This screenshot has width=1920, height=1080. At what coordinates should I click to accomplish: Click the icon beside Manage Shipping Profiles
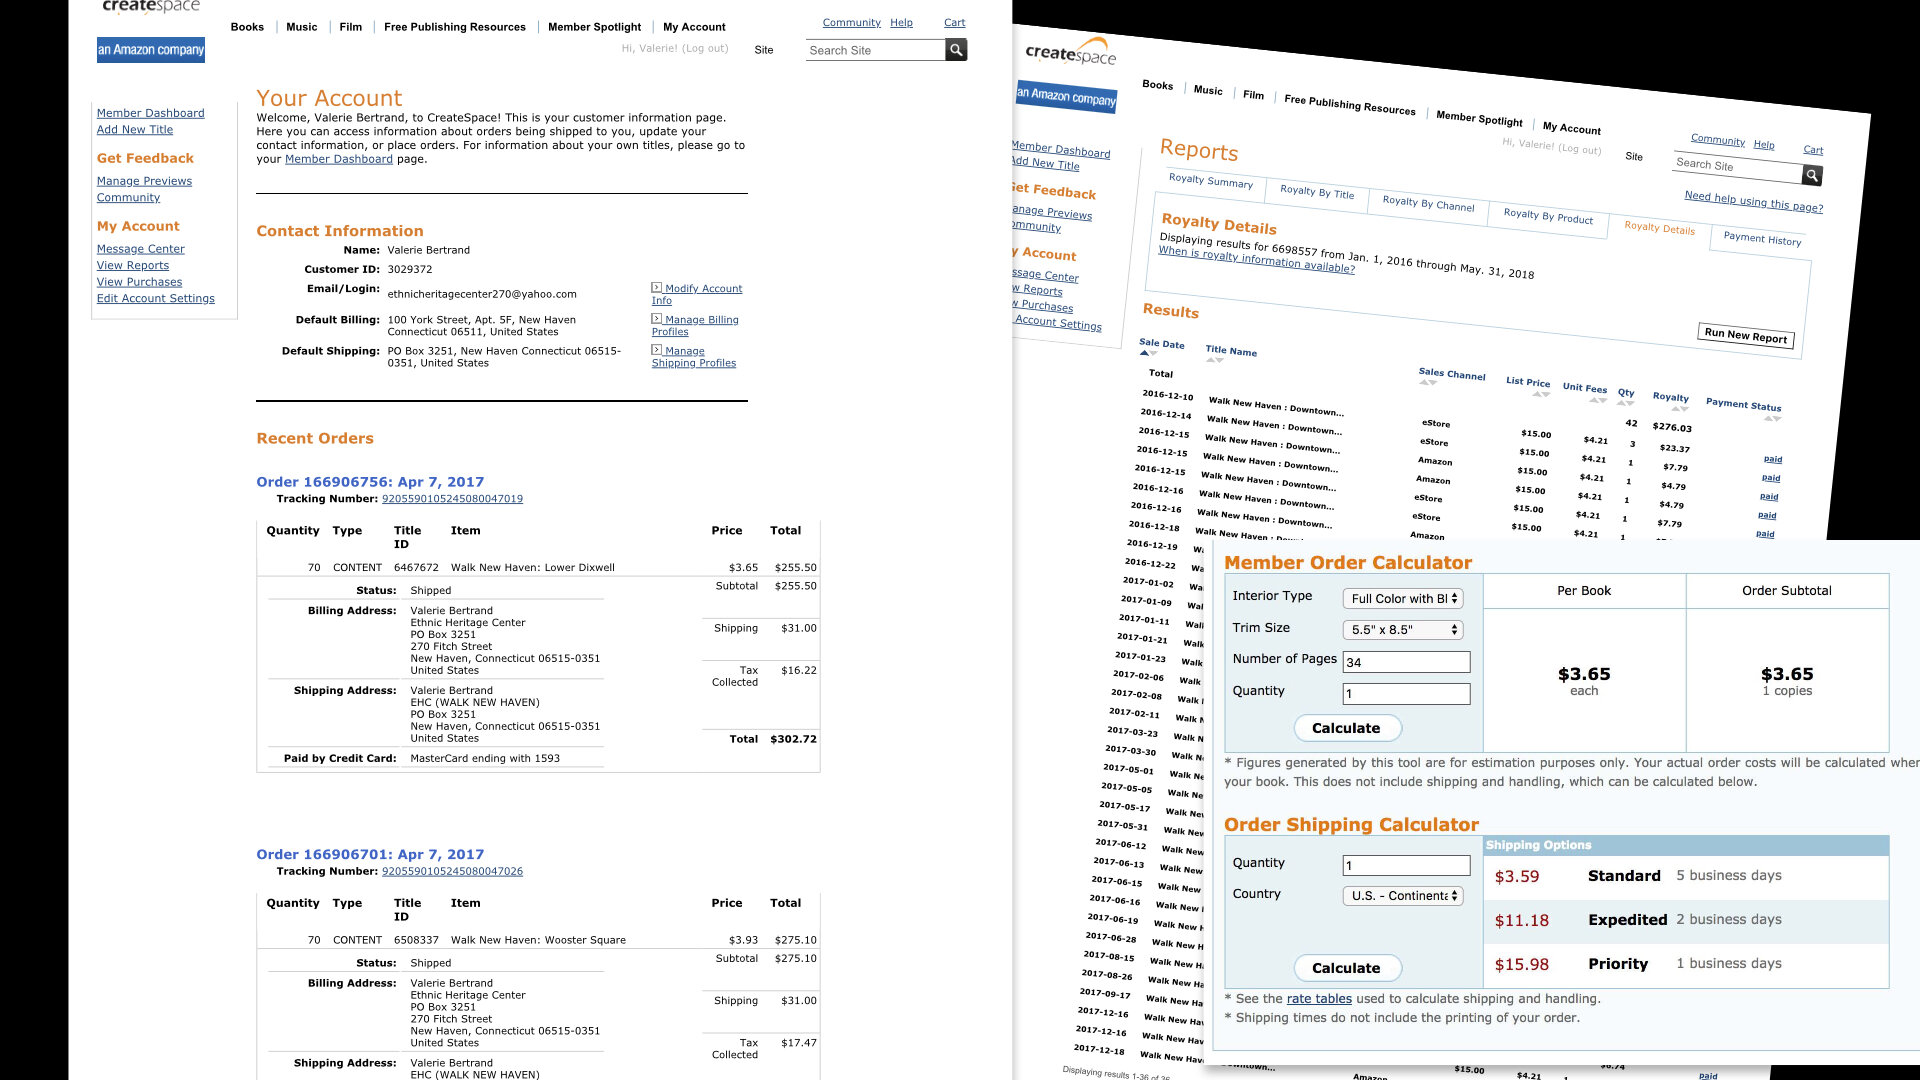[656, 350]
